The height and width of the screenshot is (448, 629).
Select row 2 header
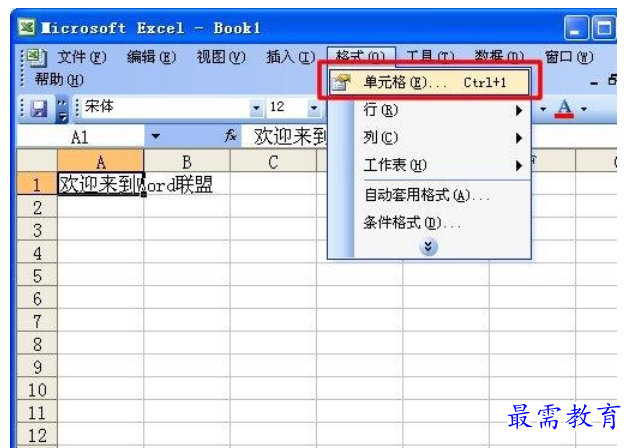(37, 207)
